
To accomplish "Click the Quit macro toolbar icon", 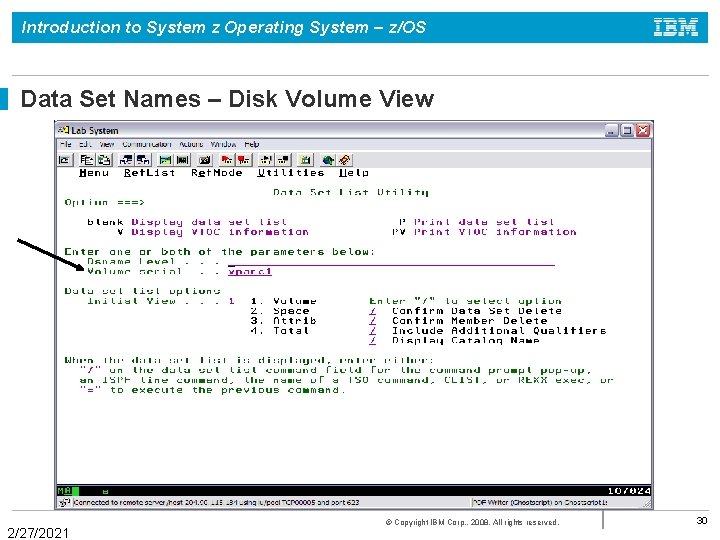I will 283,160.
